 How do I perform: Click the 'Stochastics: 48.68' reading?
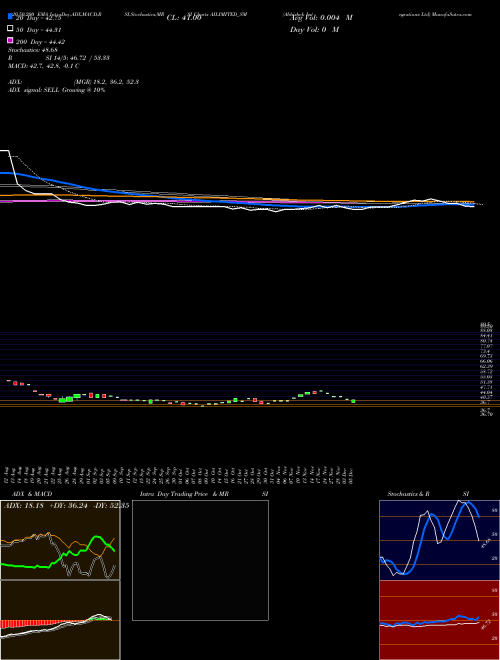point(32,50)
